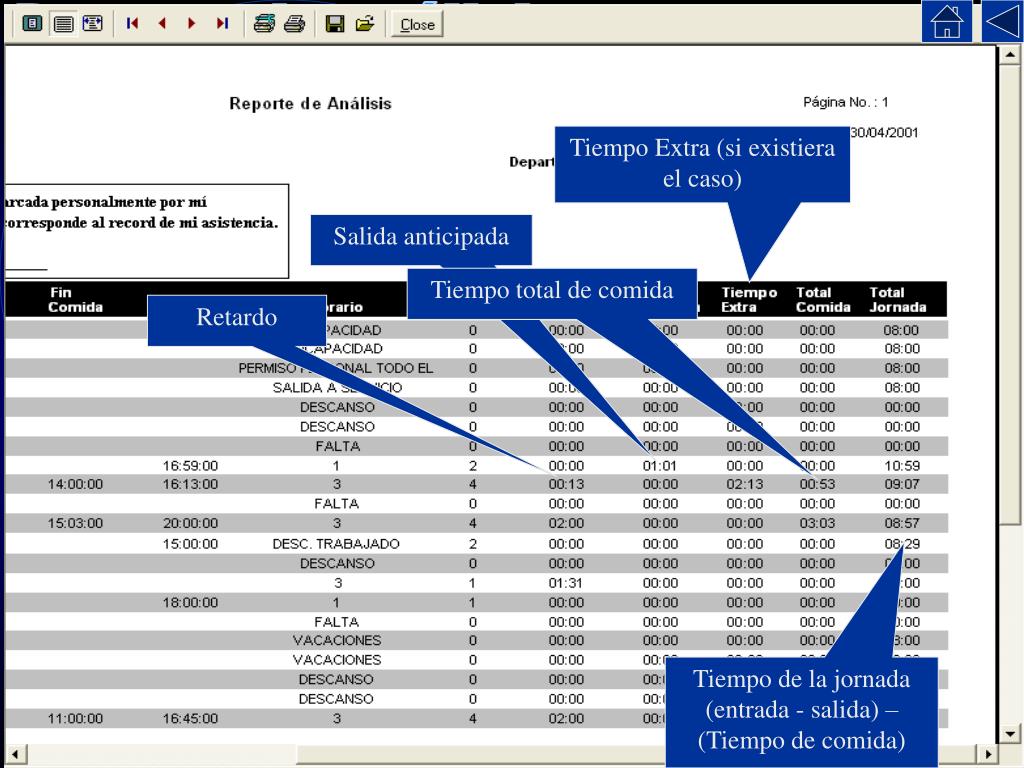Jump to the last report page
The height and width of the screenshot is (768, 1024).
222,24
